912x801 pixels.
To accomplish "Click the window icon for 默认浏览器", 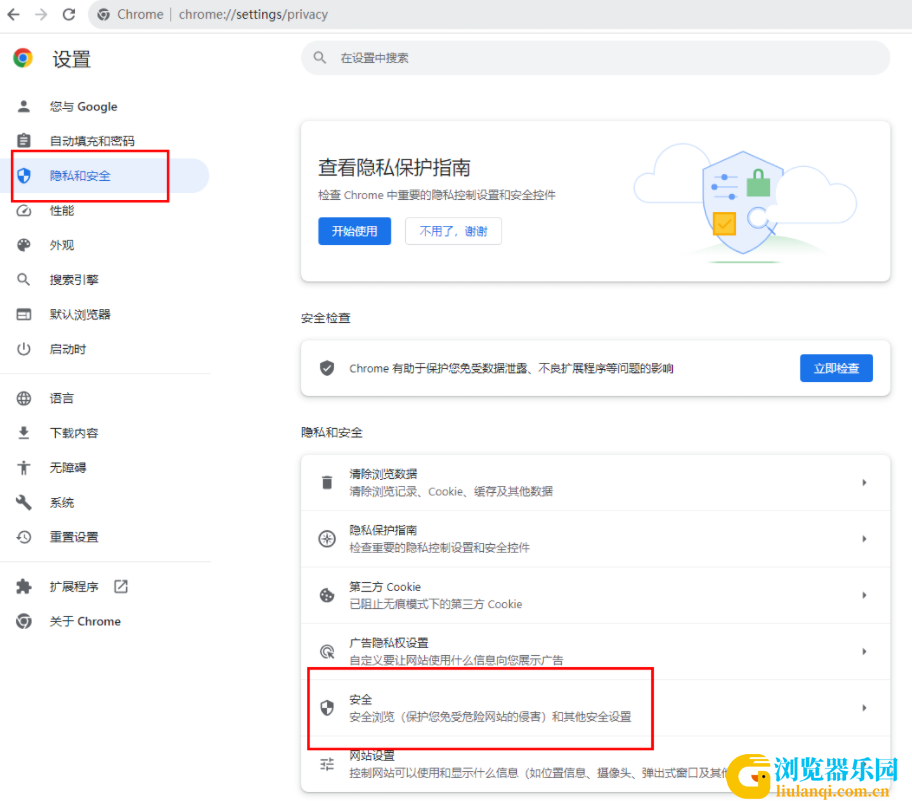I will (x=24, y=315).
